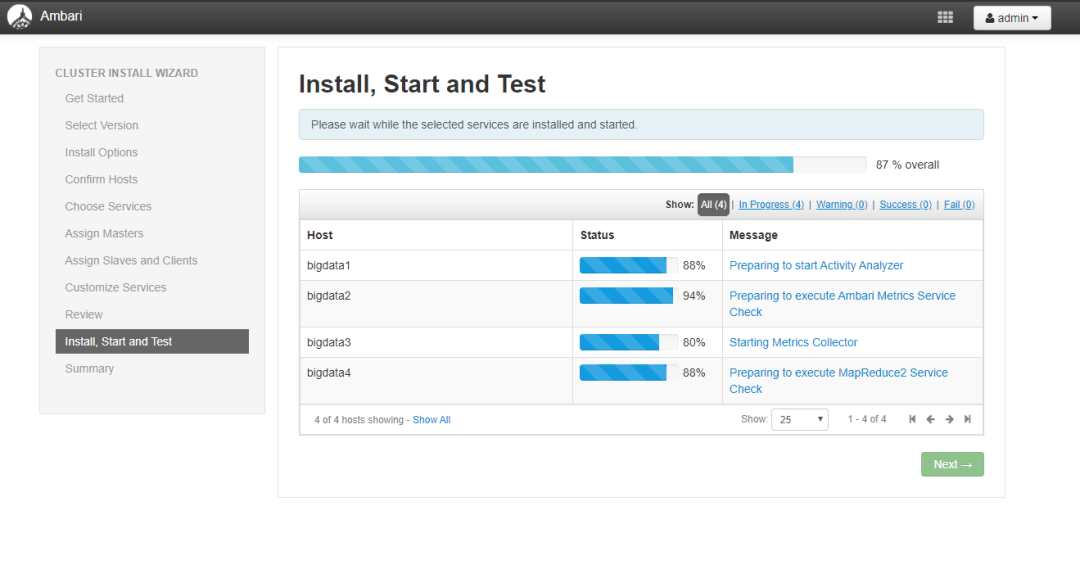This screenshot has width=1080, height=569.
Task: Click the Ambari title text
Action: 61,16
